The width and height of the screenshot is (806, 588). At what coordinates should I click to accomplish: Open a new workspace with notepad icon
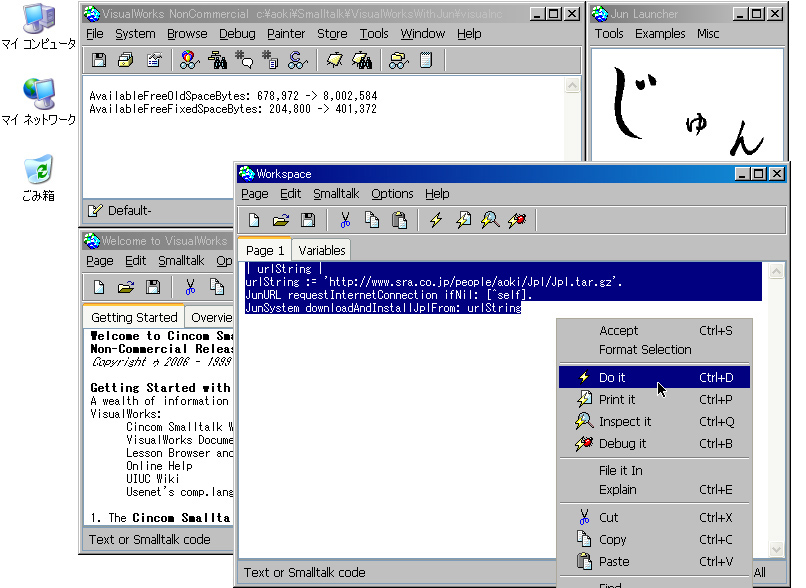(426, 60)
